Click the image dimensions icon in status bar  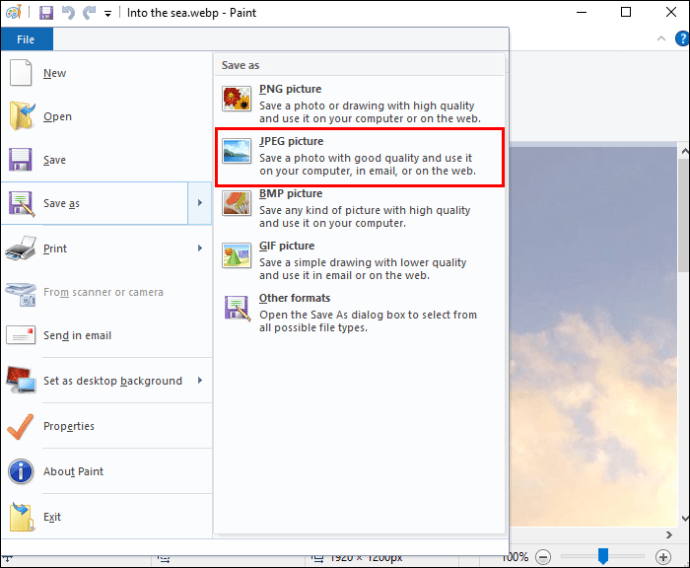pyautogui.click(x=317, y=558)
